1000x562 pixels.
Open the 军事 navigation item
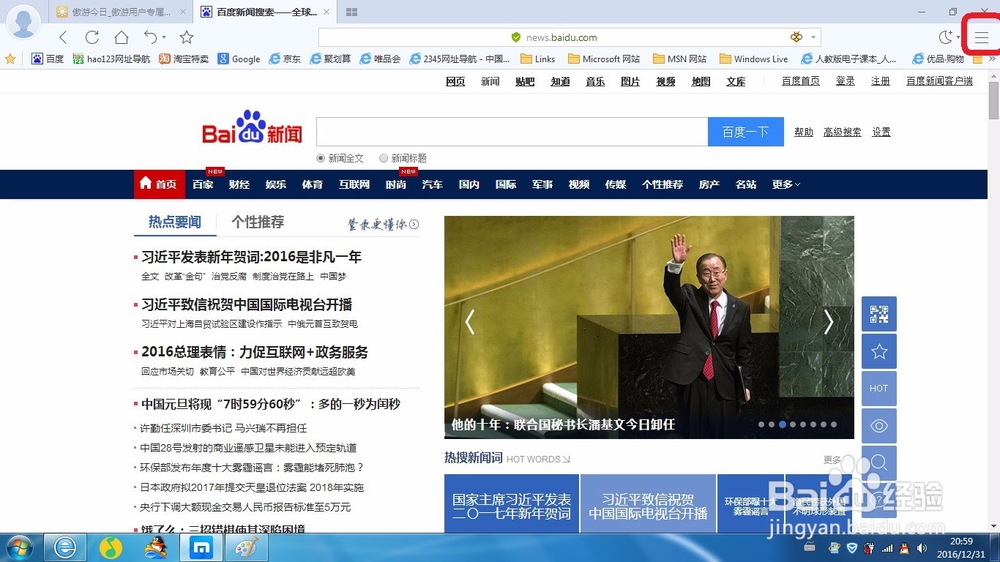coord(542,184)
